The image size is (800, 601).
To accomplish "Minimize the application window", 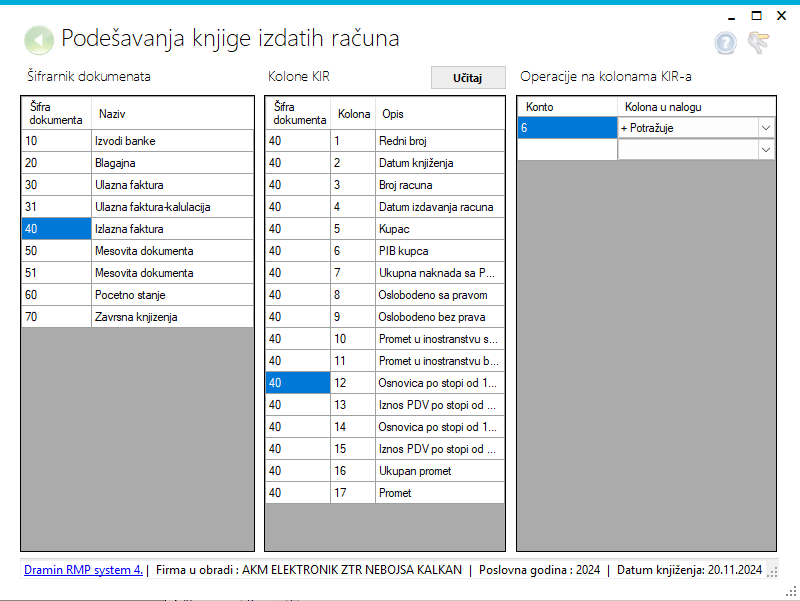I will point(728,15).
